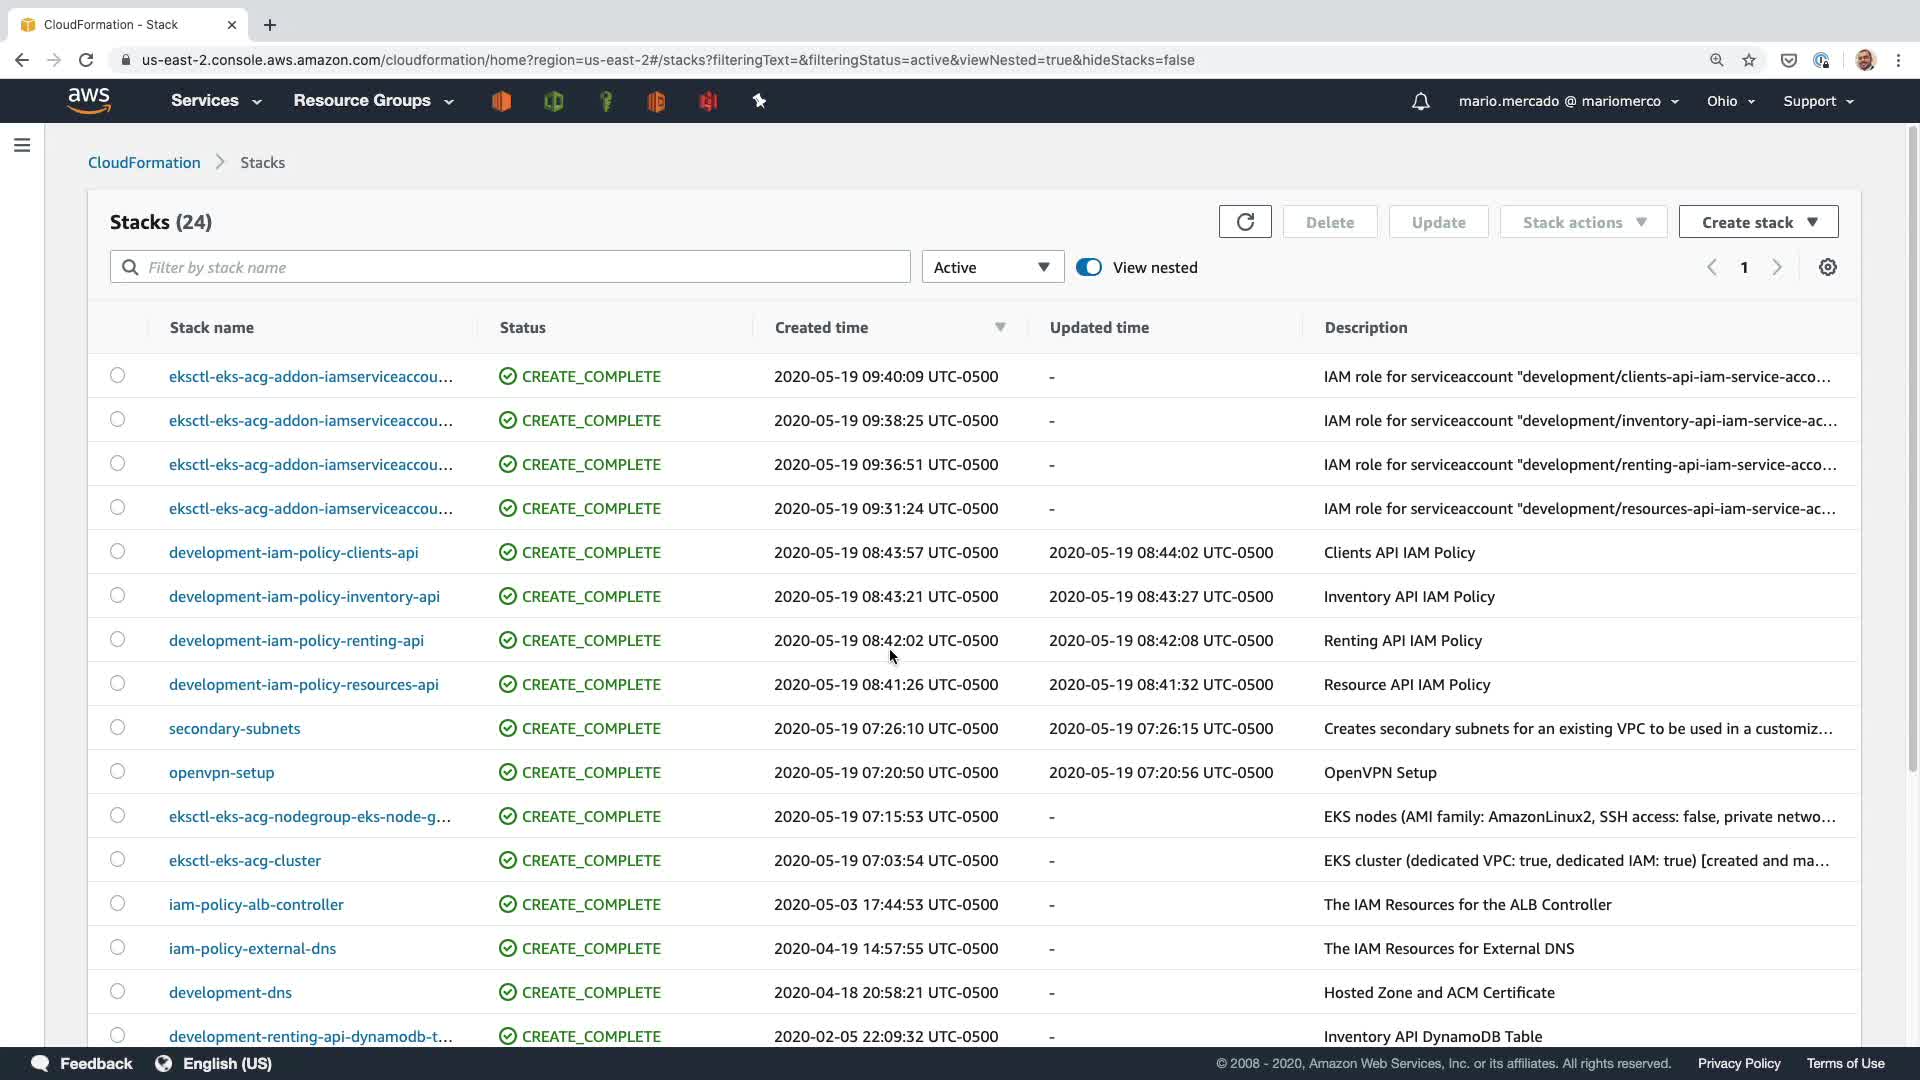Click the pin shortcut icon in navbar

click(759, 101)
